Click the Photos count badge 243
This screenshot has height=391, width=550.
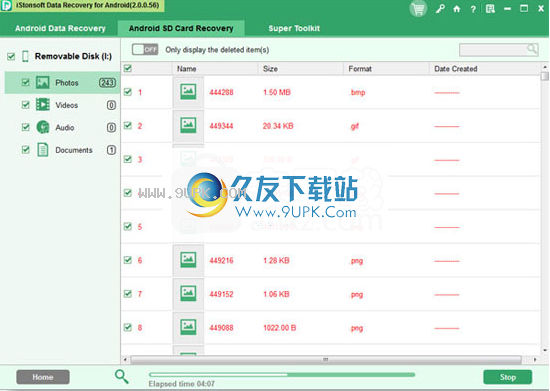point(107,82)
